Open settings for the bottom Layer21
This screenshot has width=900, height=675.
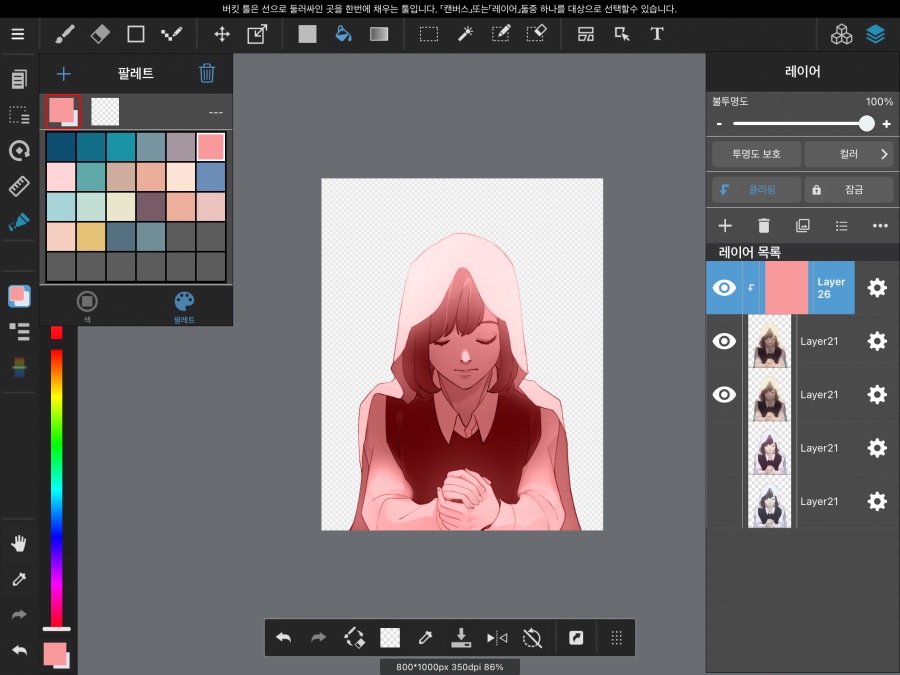[877, 501]
